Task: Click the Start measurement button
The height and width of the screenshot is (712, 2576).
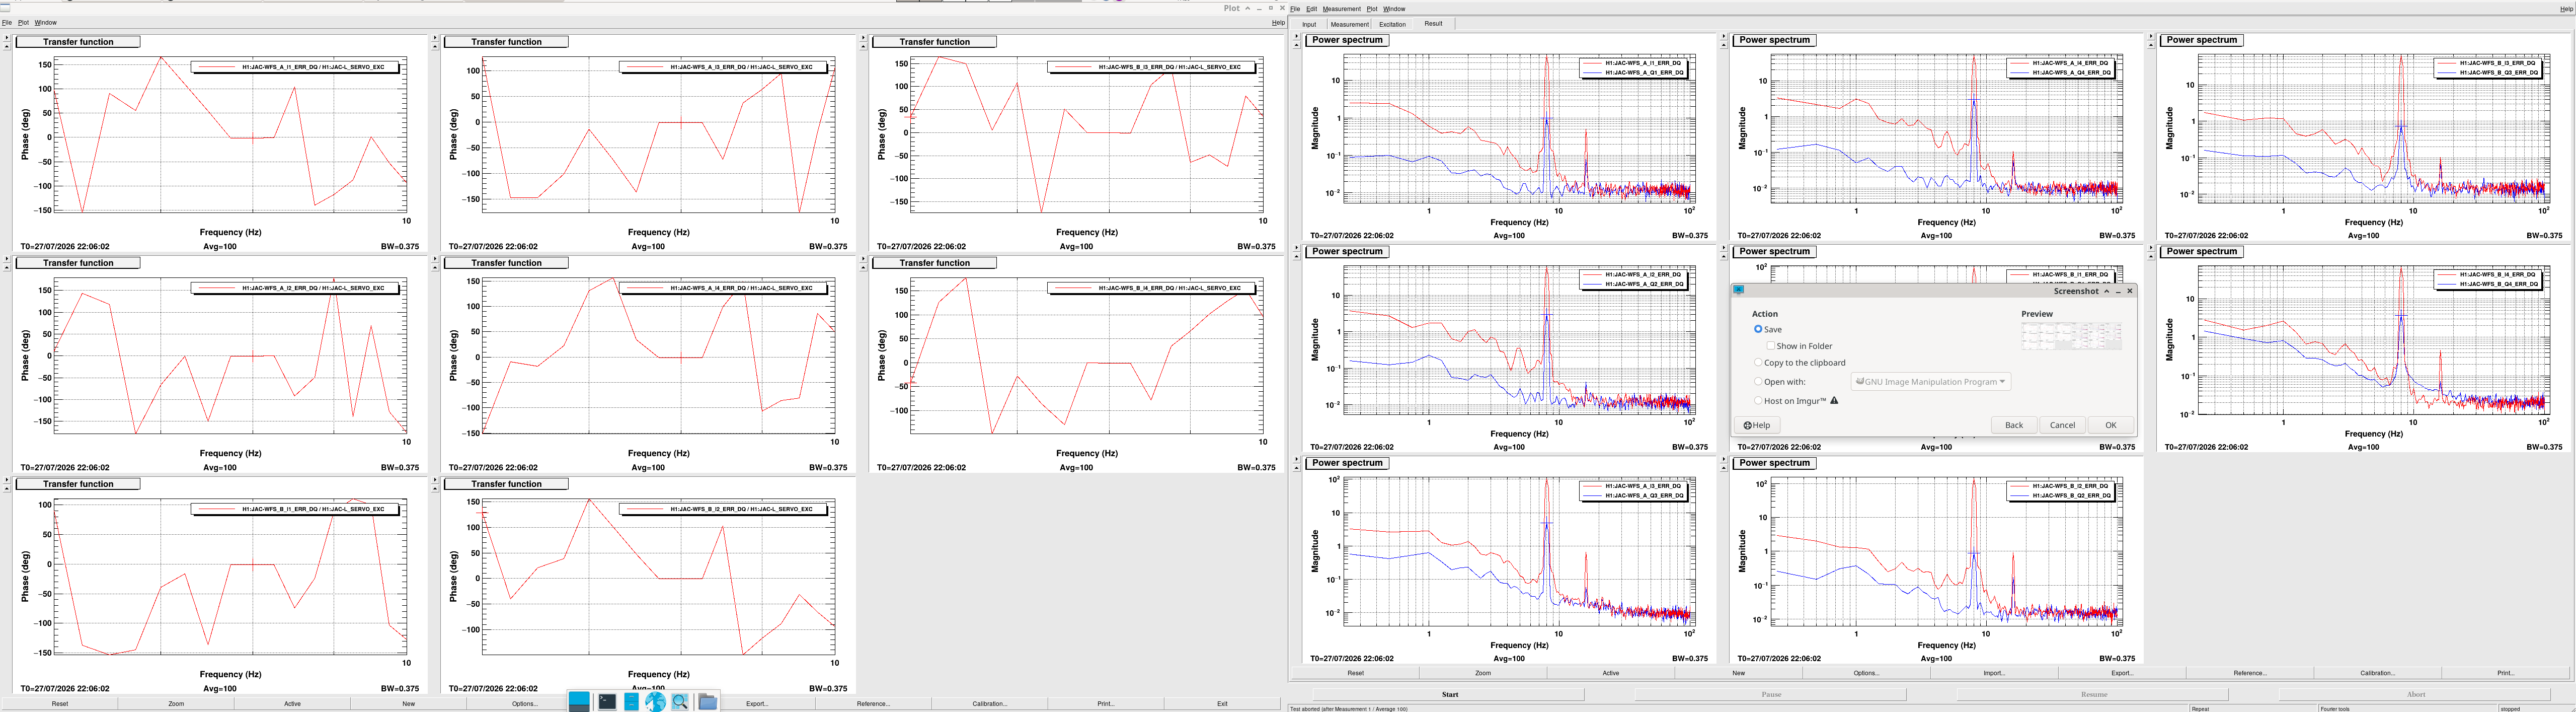Action: [1450, 694]
